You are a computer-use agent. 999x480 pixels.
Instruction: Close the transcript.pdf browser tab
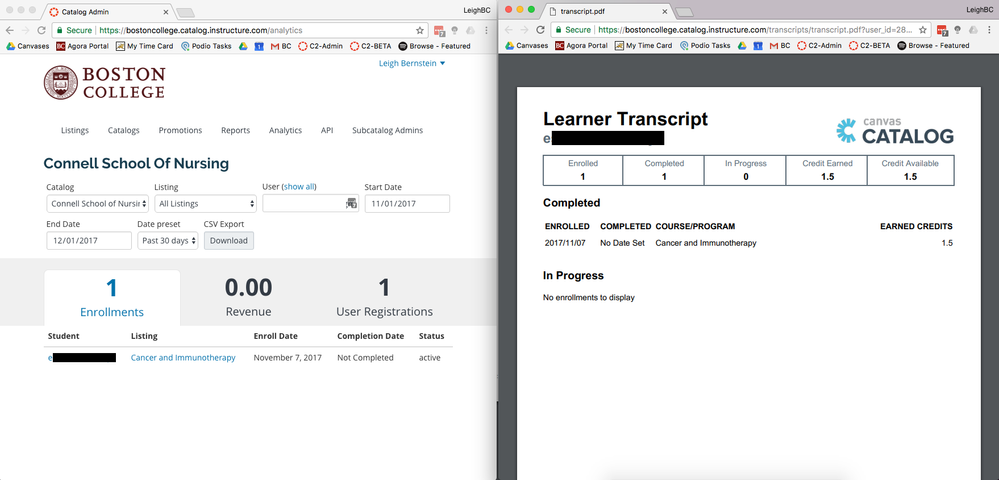point(665,11)
